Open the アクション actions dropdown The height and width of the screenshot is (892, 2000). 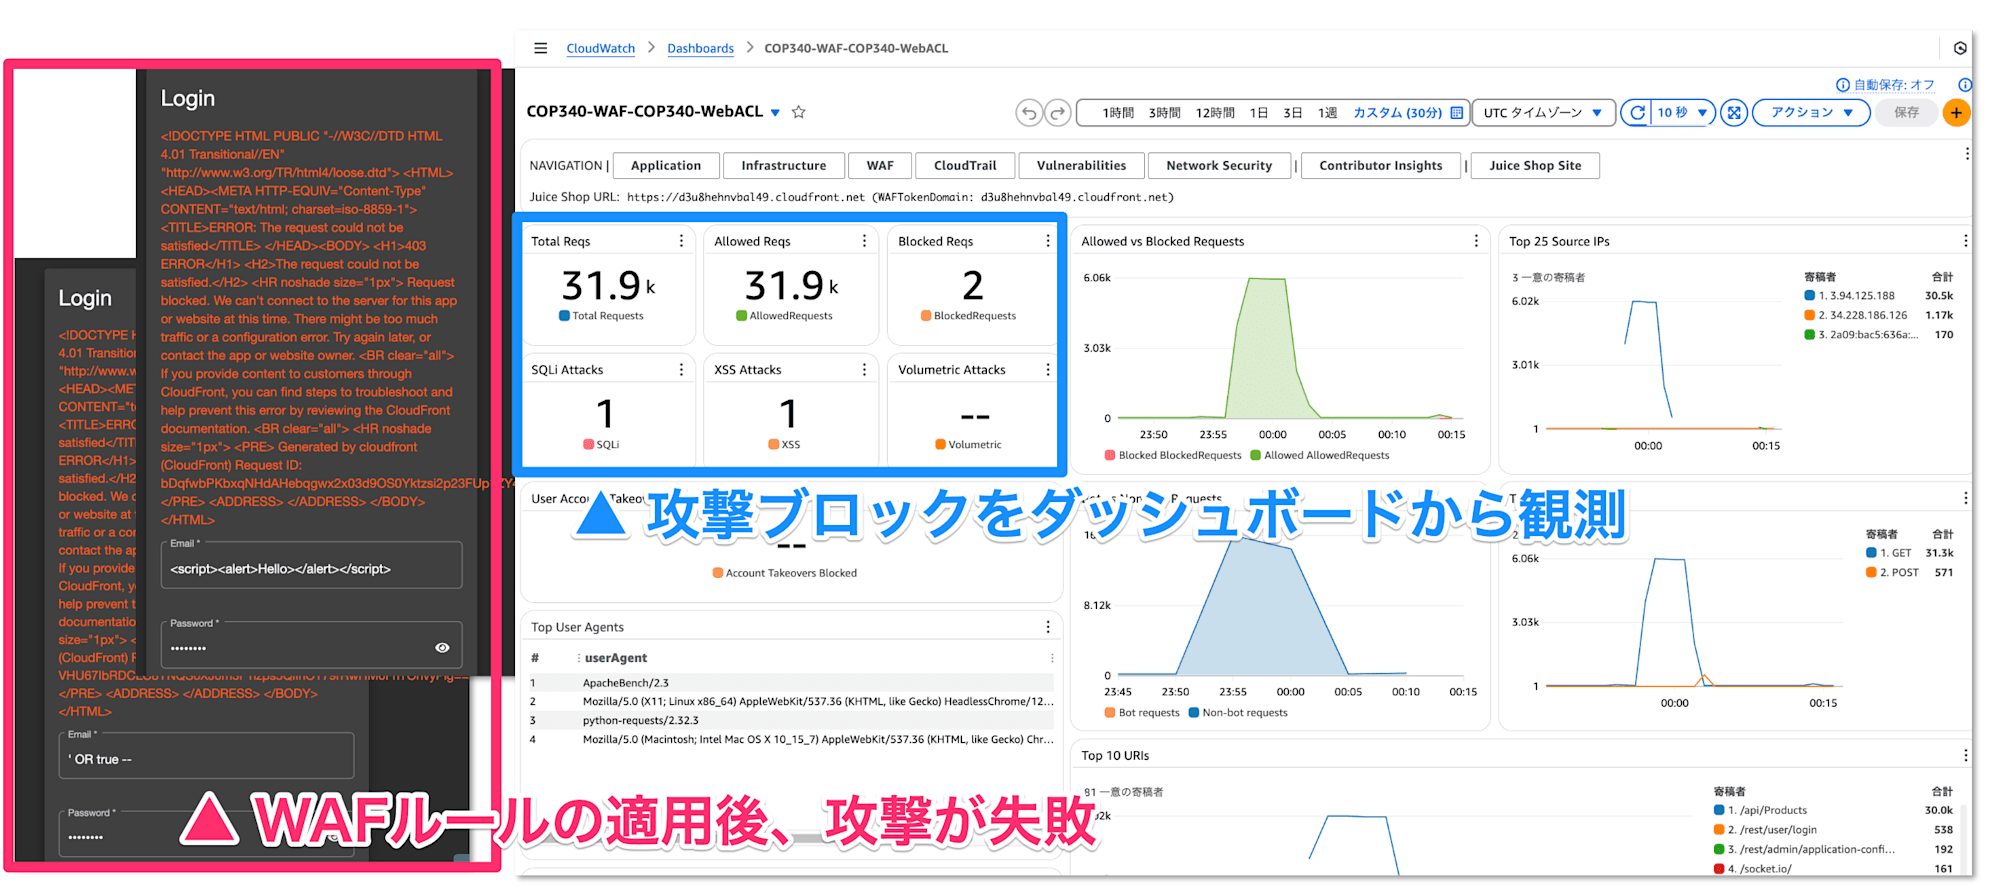tap(1812, 113)
